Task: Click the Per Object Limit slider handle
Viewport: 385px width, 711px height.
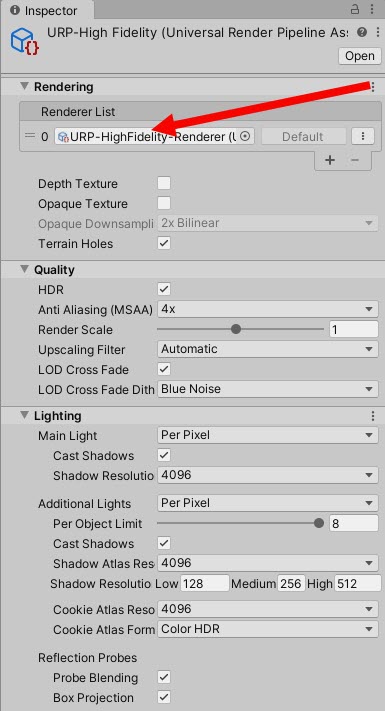Action: click(x=319, y=523)
